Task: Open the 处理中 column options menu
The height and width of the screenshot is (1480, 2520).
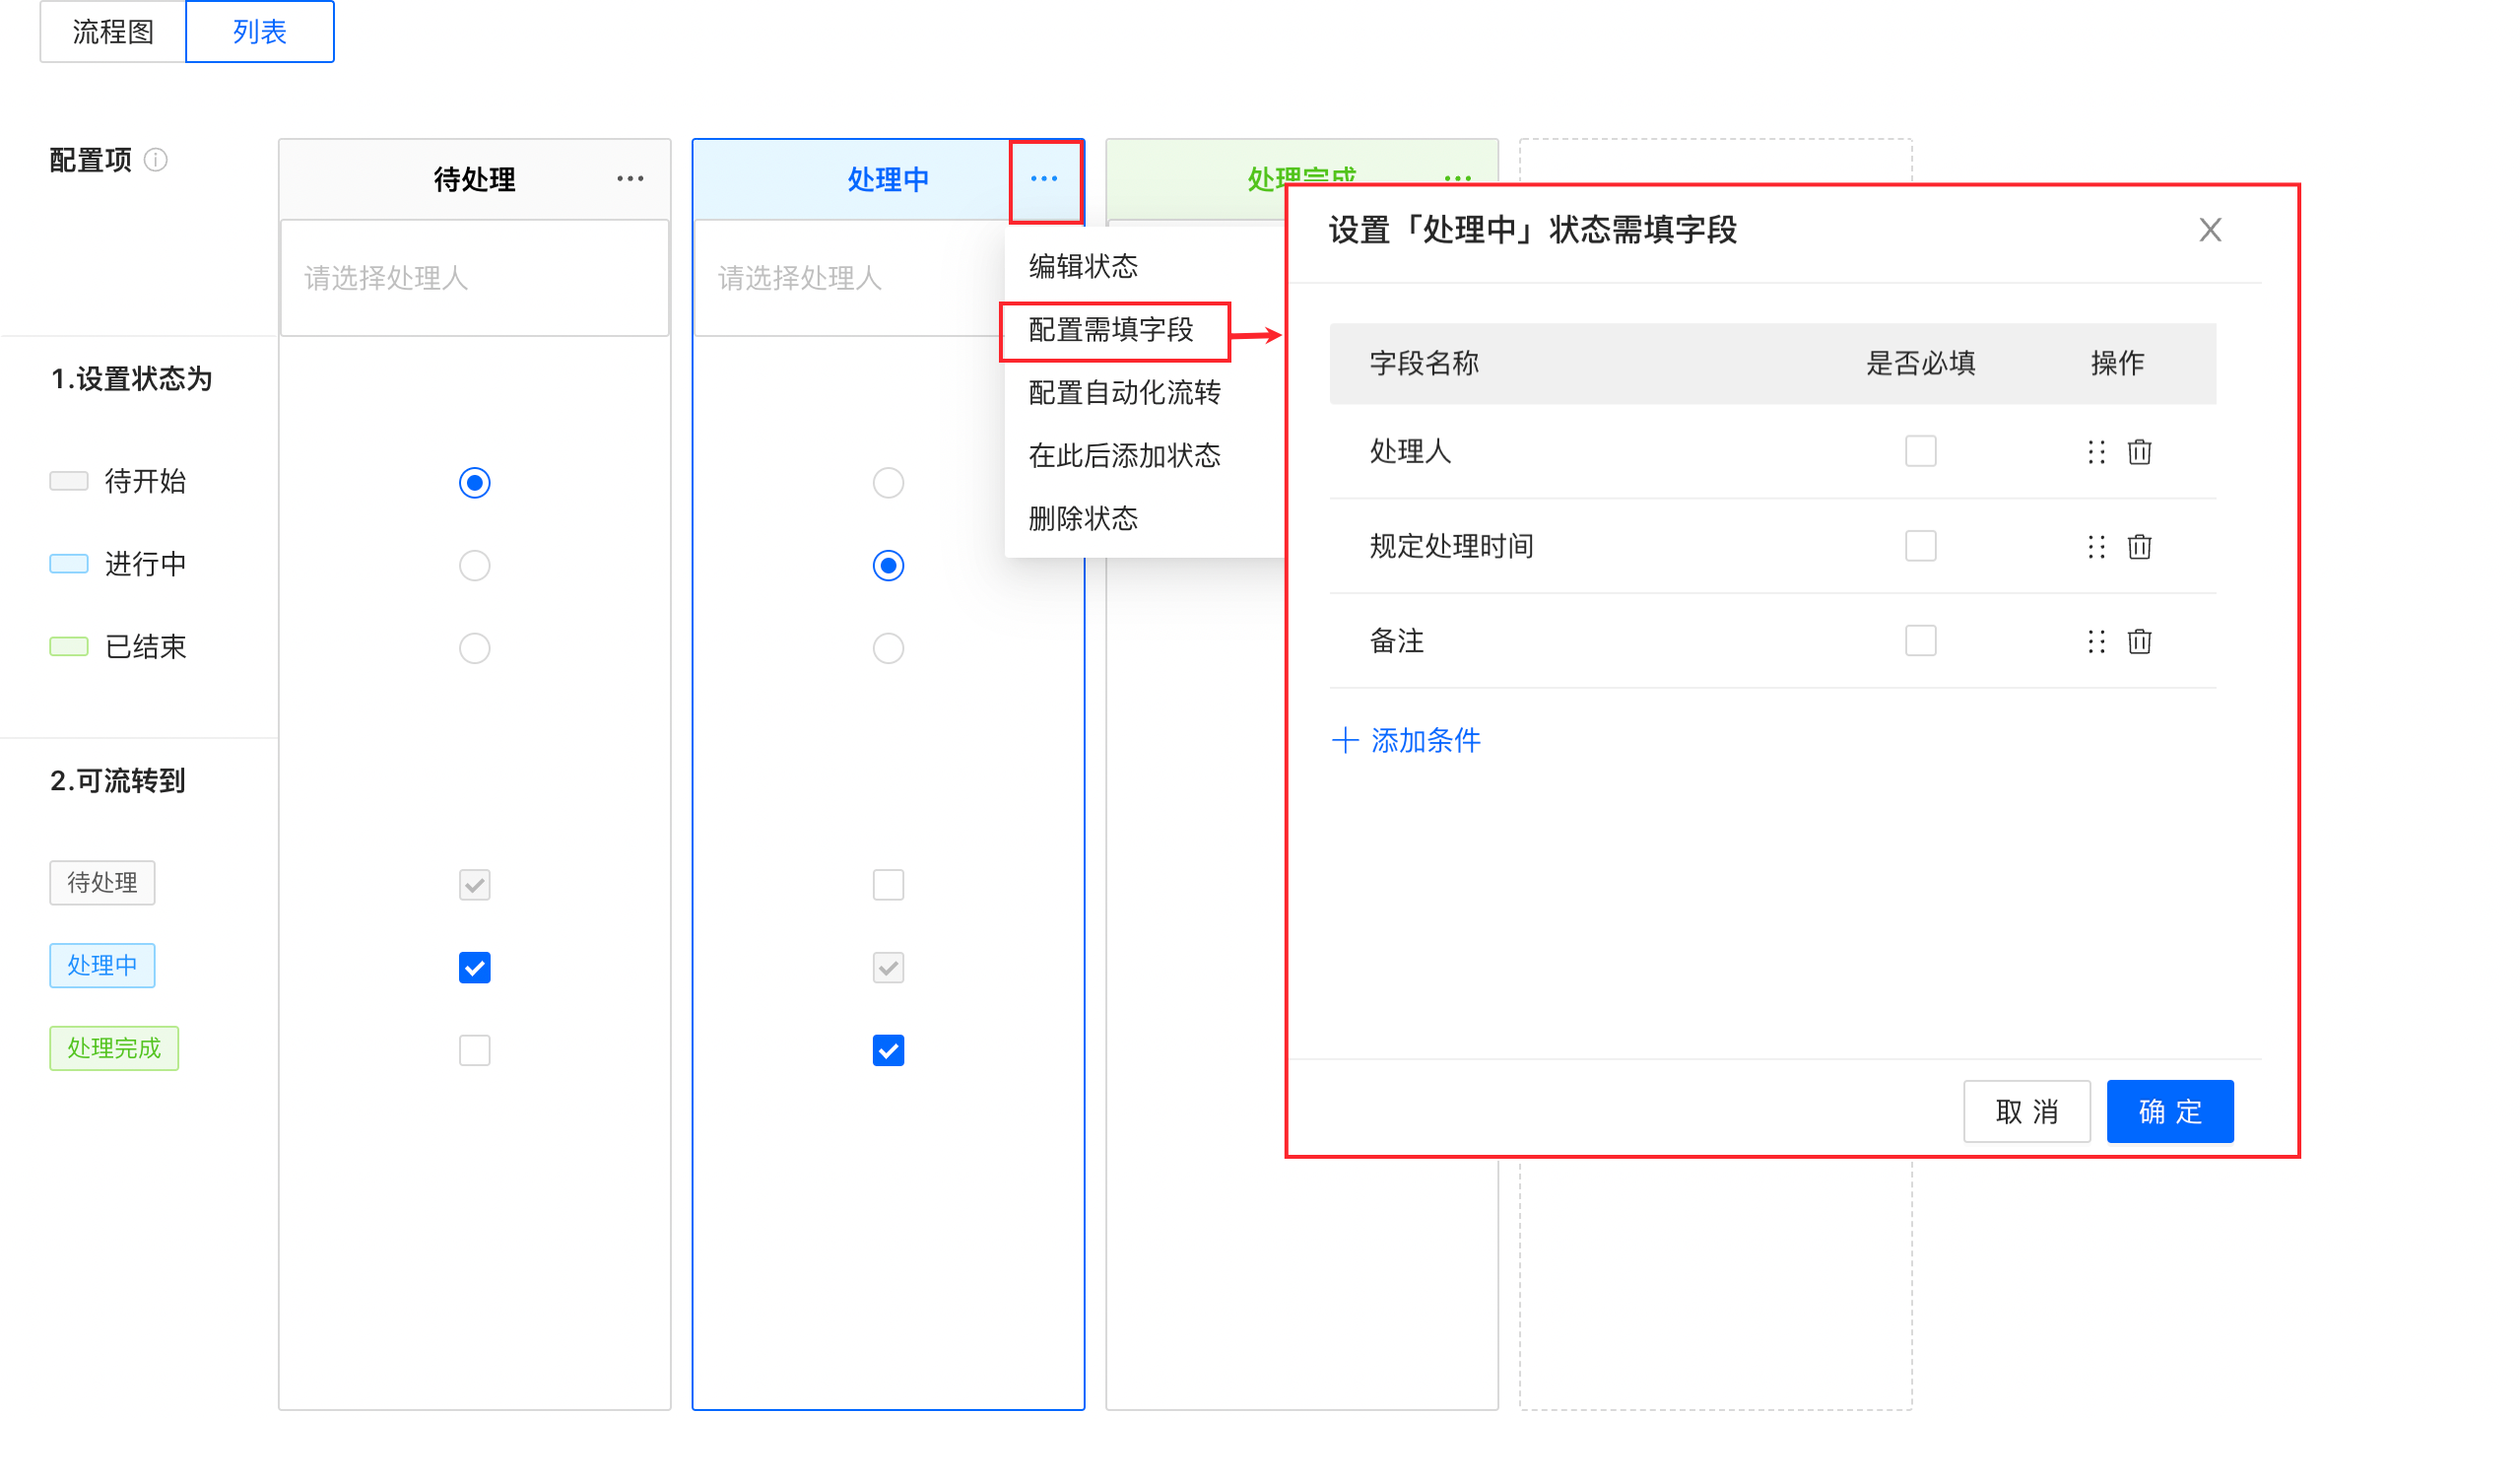Action: click(1044, 179)
